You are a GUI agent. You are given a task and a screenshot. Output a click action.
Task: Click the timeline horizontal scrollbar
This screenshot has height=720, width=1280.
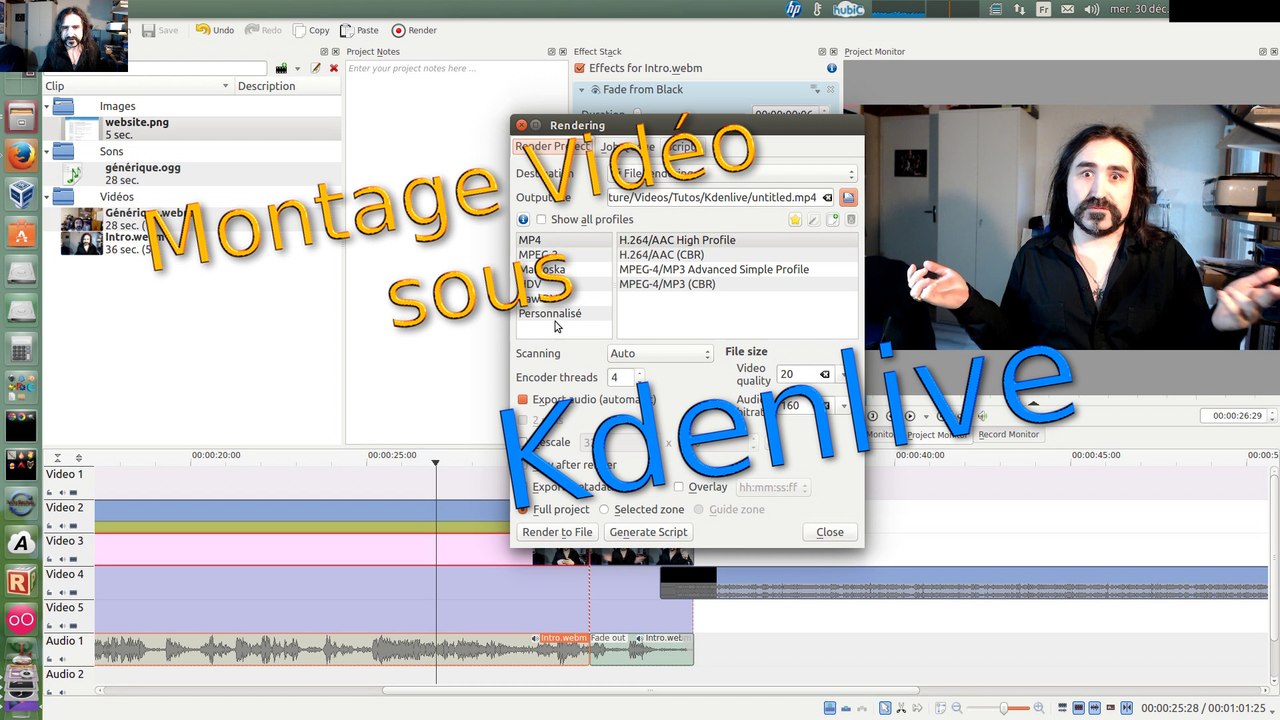point(651,690)
